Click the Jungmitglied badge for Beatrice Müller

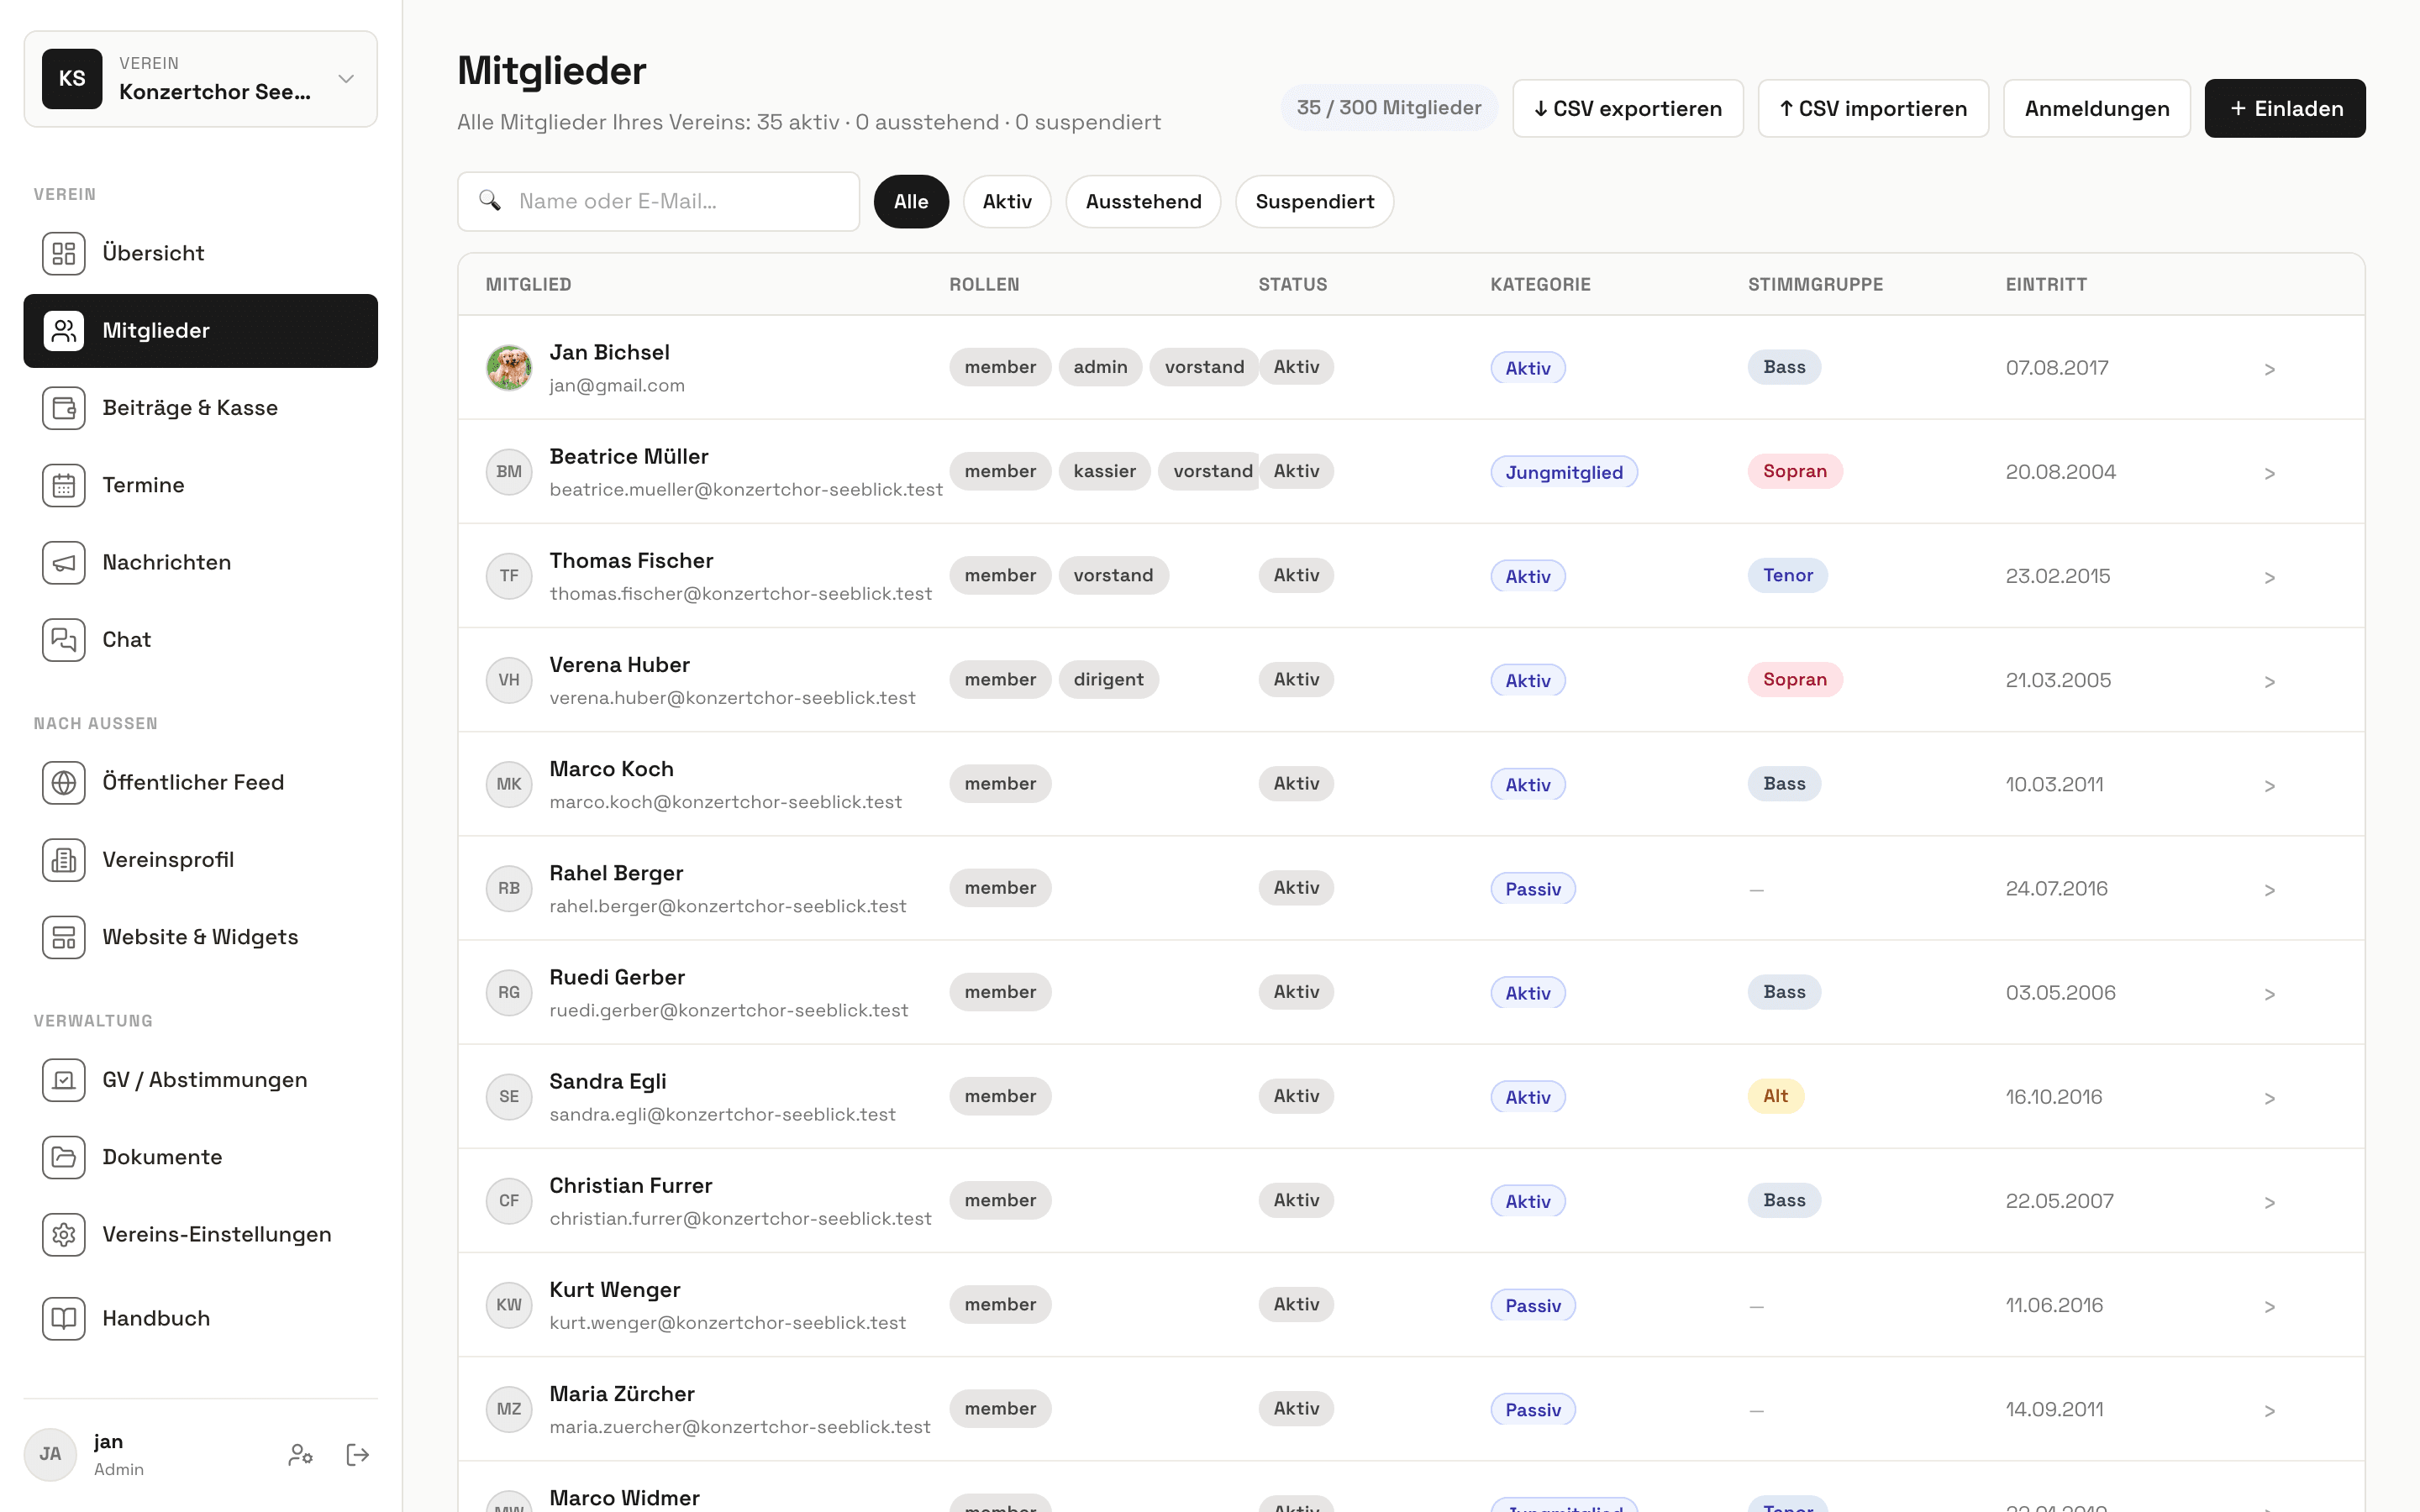pyautogui.click(x=1564, y=472)
